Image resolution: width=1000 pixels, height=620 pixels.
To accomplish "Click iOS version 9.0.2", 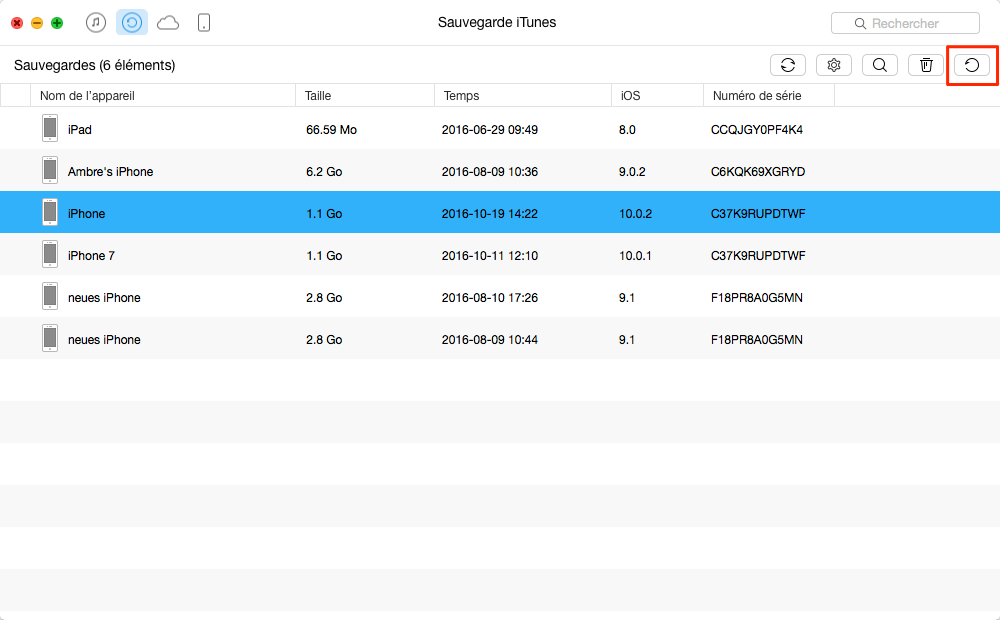I will tap(632, 172).
